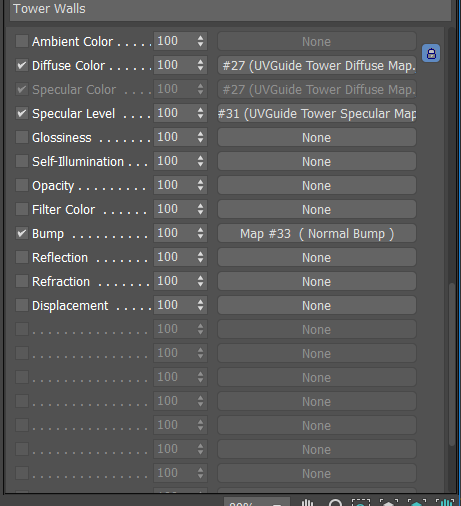The height and width of the screenshot is (506, 461).
Task: Click the zoom extents icon
Action: (389, 502)
